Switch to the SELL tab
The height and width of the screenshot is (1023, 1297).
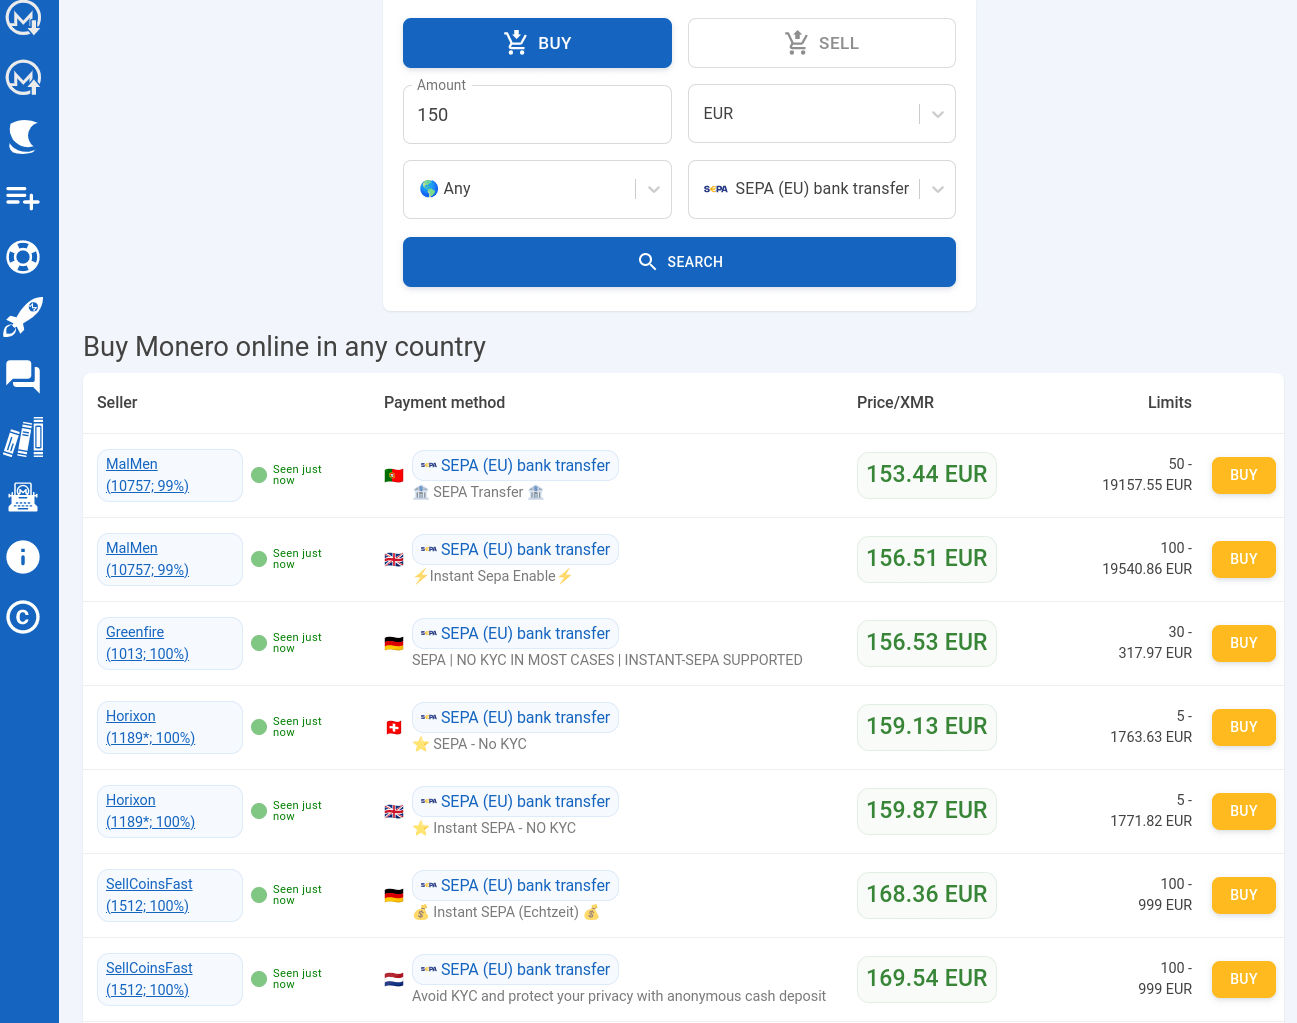(821, 43)
